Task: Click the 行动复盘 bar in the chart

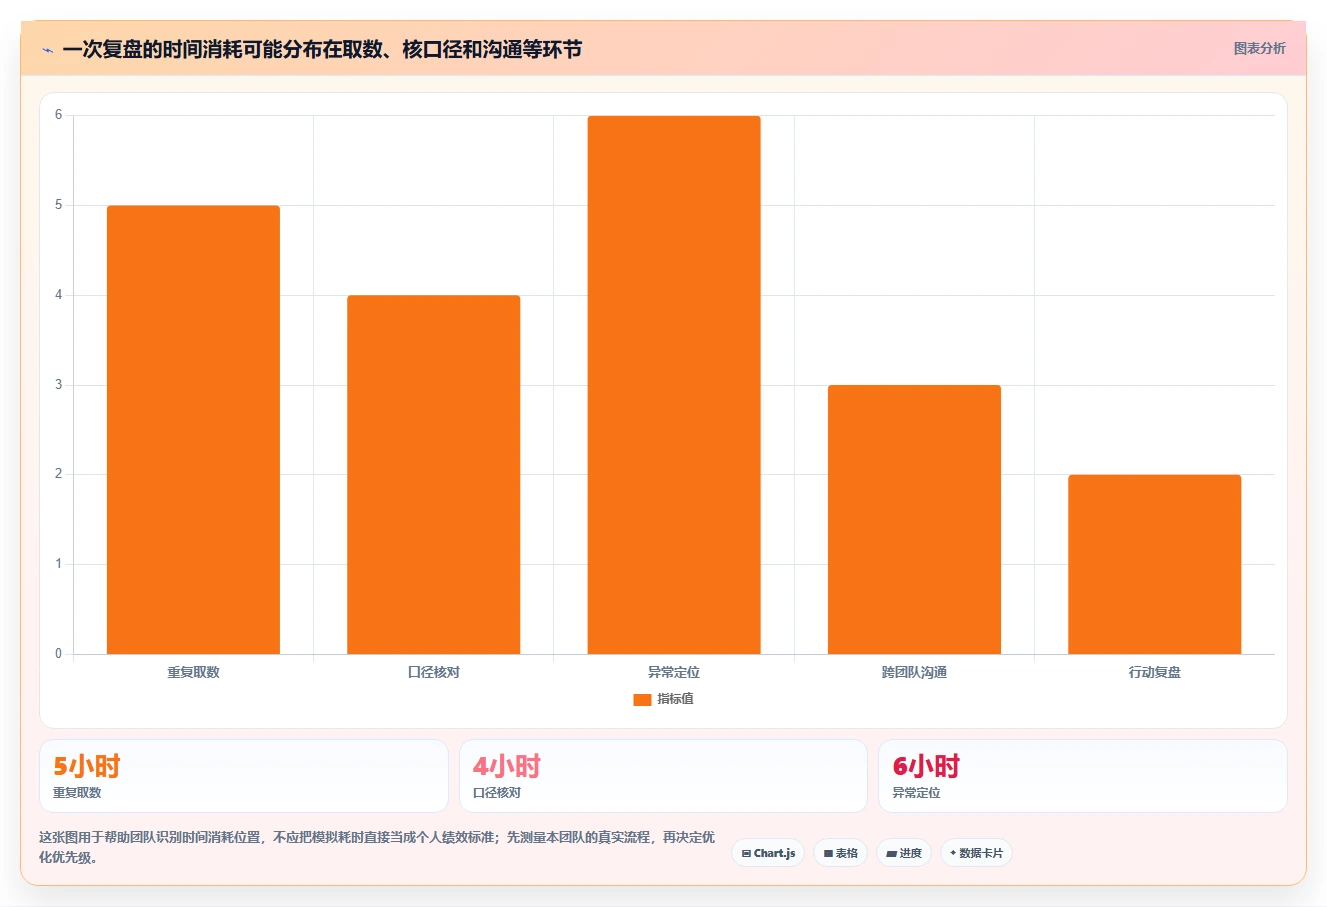Action: (1154, 565)
